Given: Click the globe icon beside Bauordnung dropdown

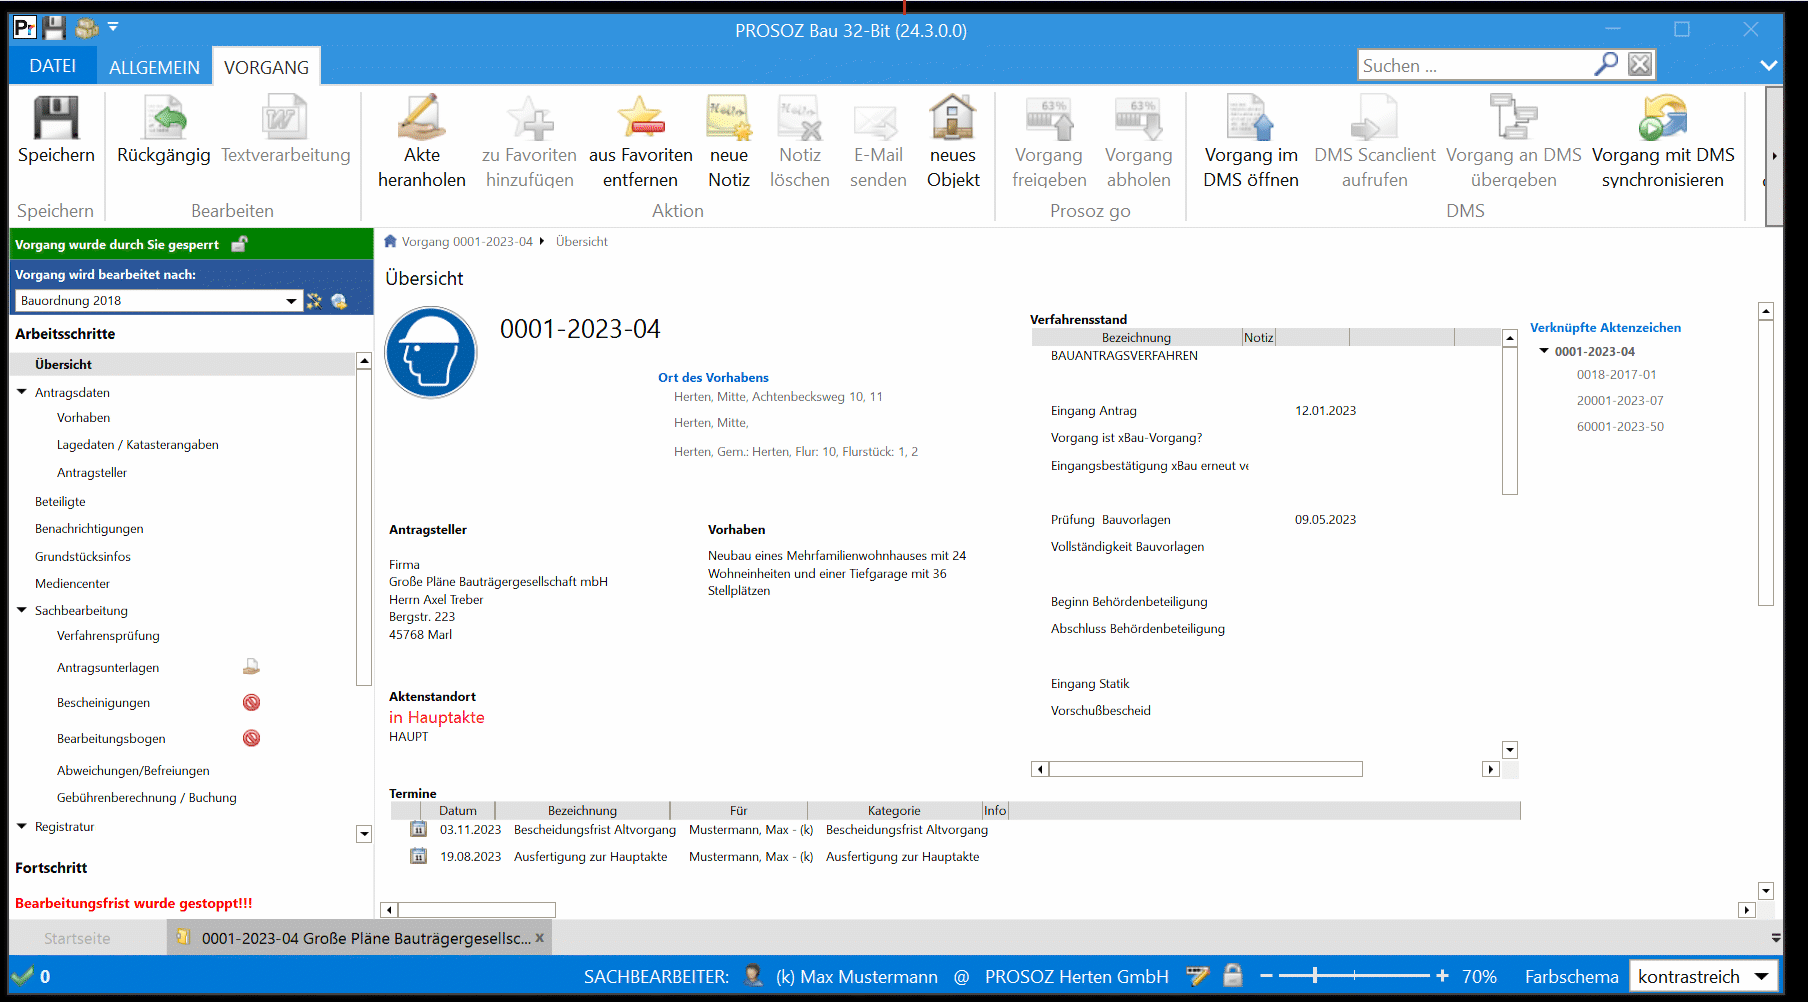Looking at the screenshot, I should tap(340, 301).
